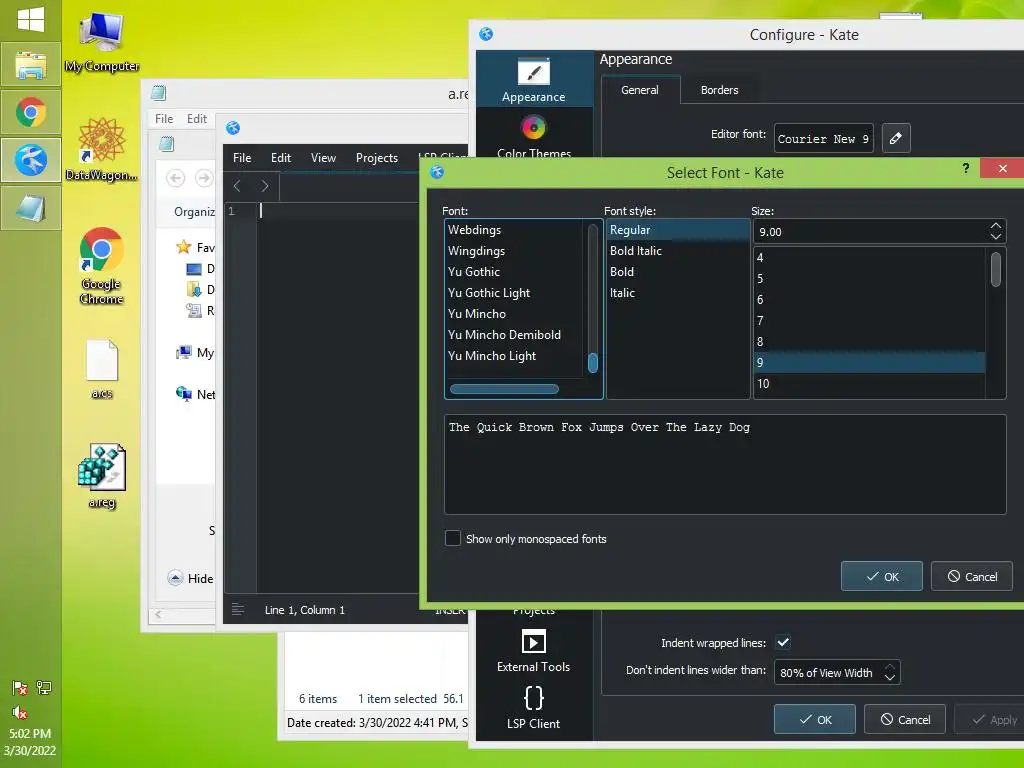Click the muted speaker tray icon

point(20,712)
